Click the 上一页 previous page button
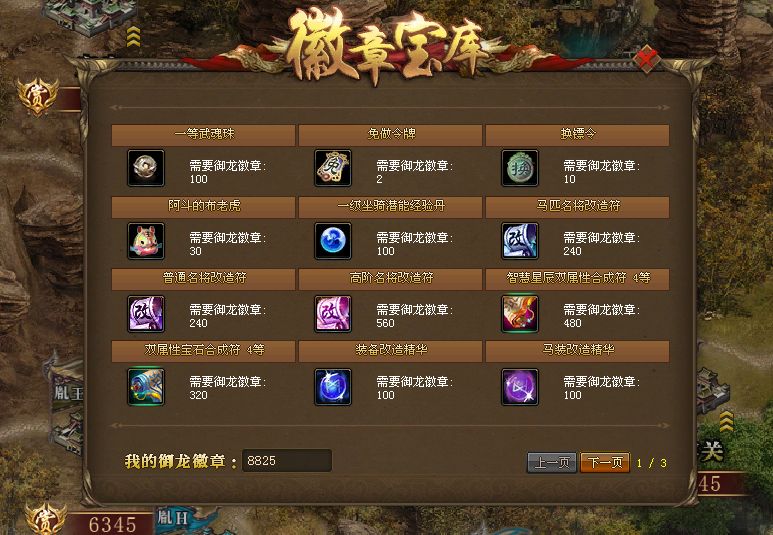The width and height of the screenshot is (773, 535). 552,463
